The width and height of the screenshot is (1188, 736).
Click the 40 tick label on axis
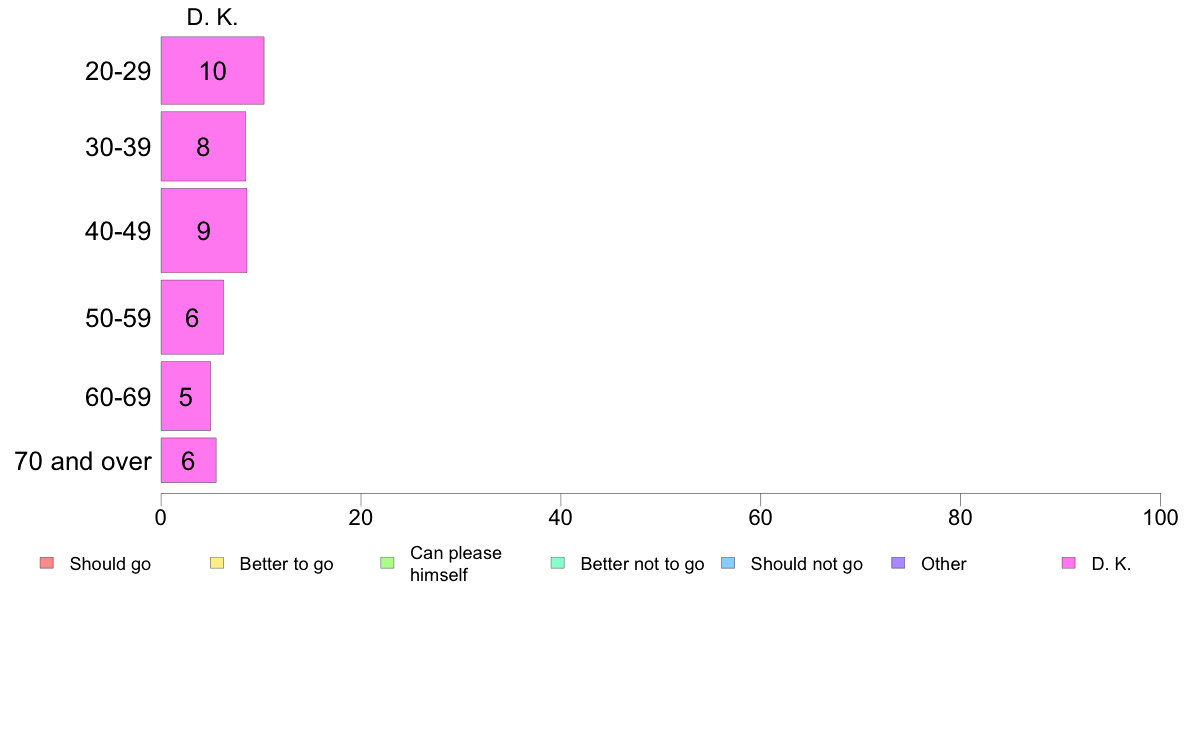561,518
